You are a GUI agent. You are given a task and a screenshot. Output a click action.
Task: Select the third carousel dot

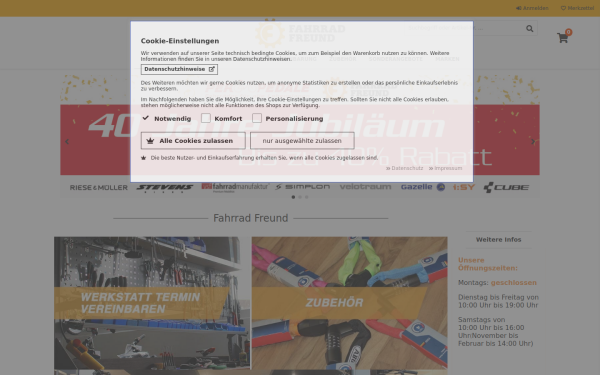(x=307, y=197)
